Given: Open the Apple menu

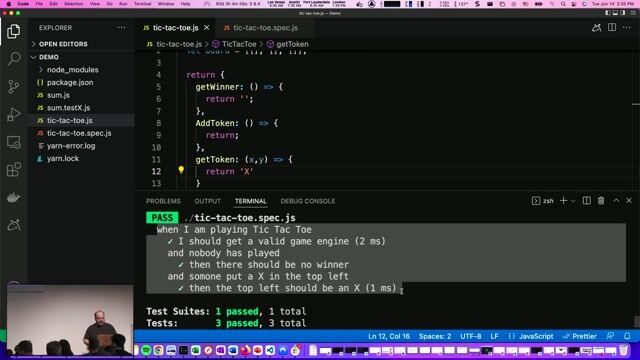Looking at the screenshot, I should (x=9, y=4).
